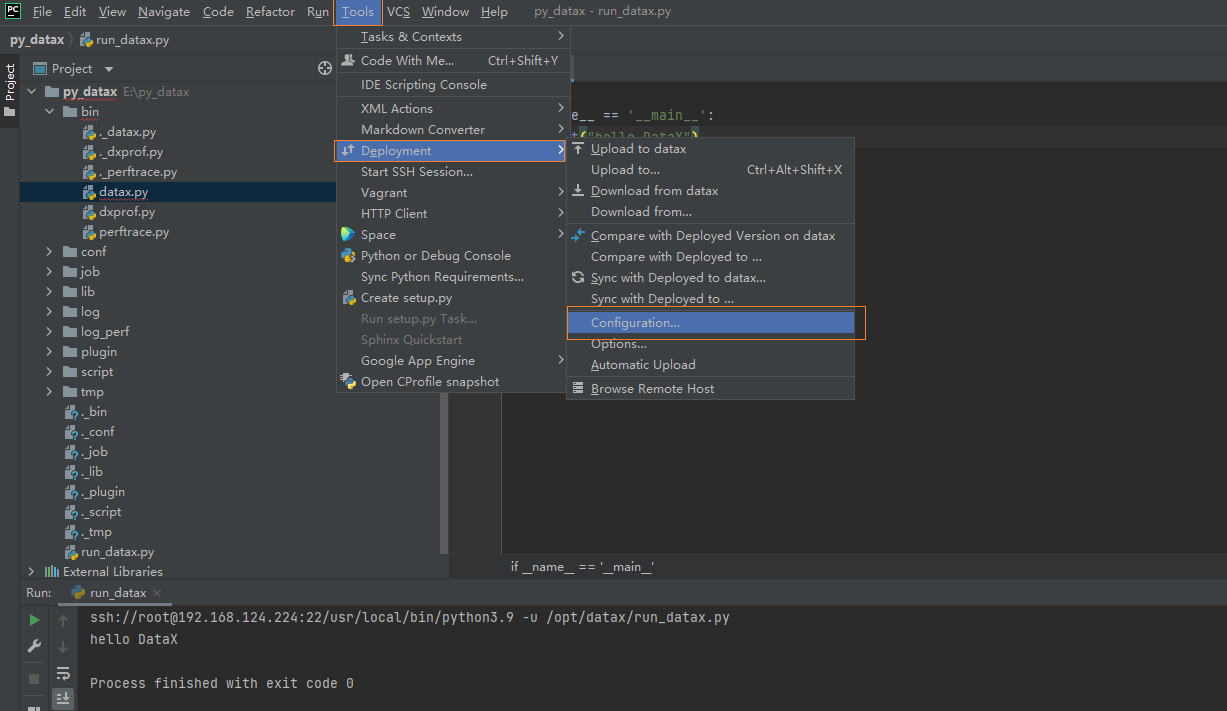Click the Sync with Deployed to datax icon
This screenshot has height=711, width=1227.
point(578,277)
